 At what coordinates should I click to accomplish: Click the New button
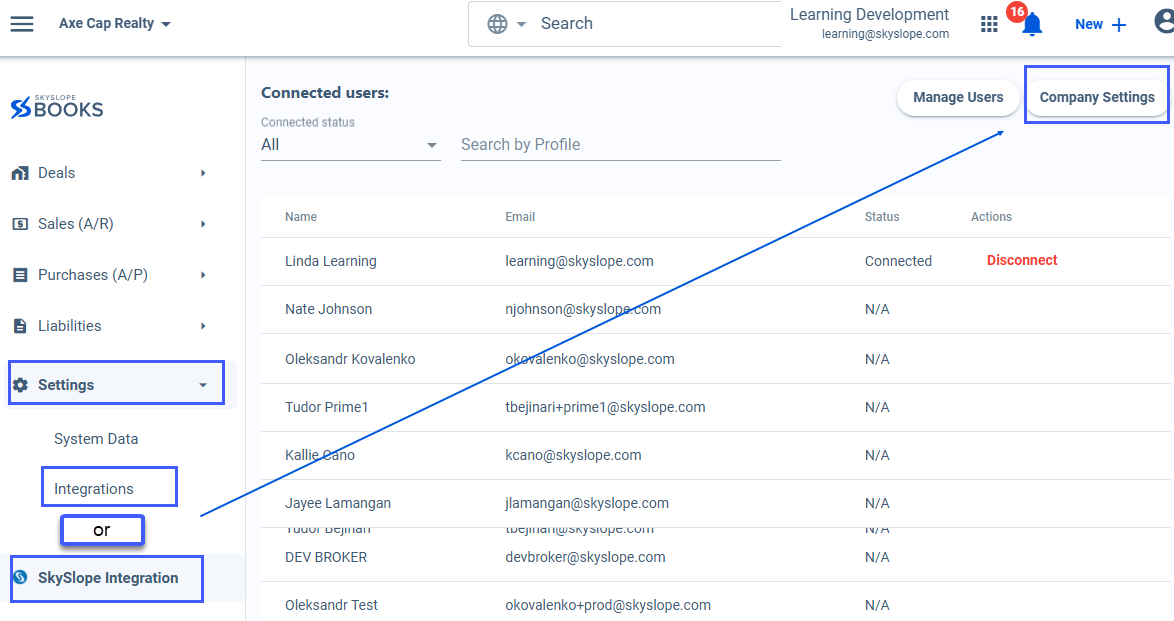point(1100,25)
